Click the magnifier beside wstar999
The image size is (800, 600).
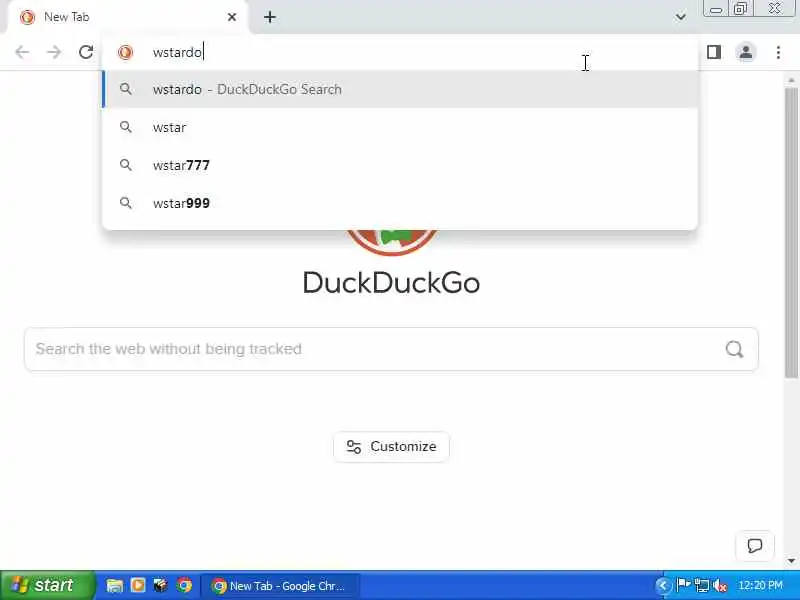(x=126, y=203)
